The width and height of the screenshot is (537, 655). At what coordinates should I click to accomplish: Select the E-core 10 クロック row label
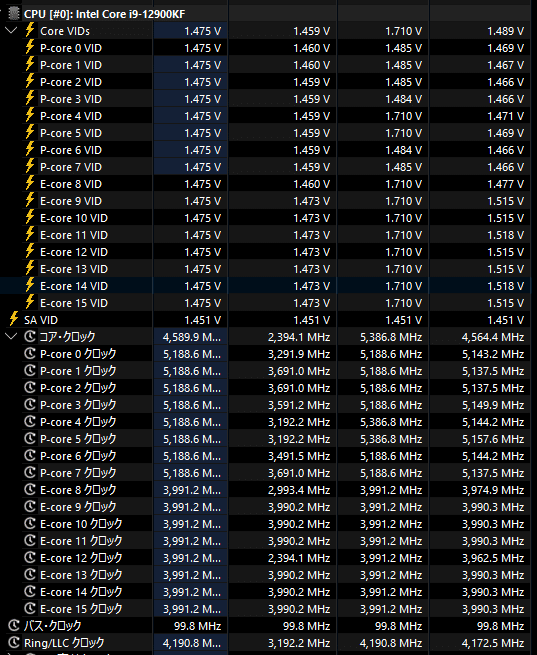tap(81, 524)
